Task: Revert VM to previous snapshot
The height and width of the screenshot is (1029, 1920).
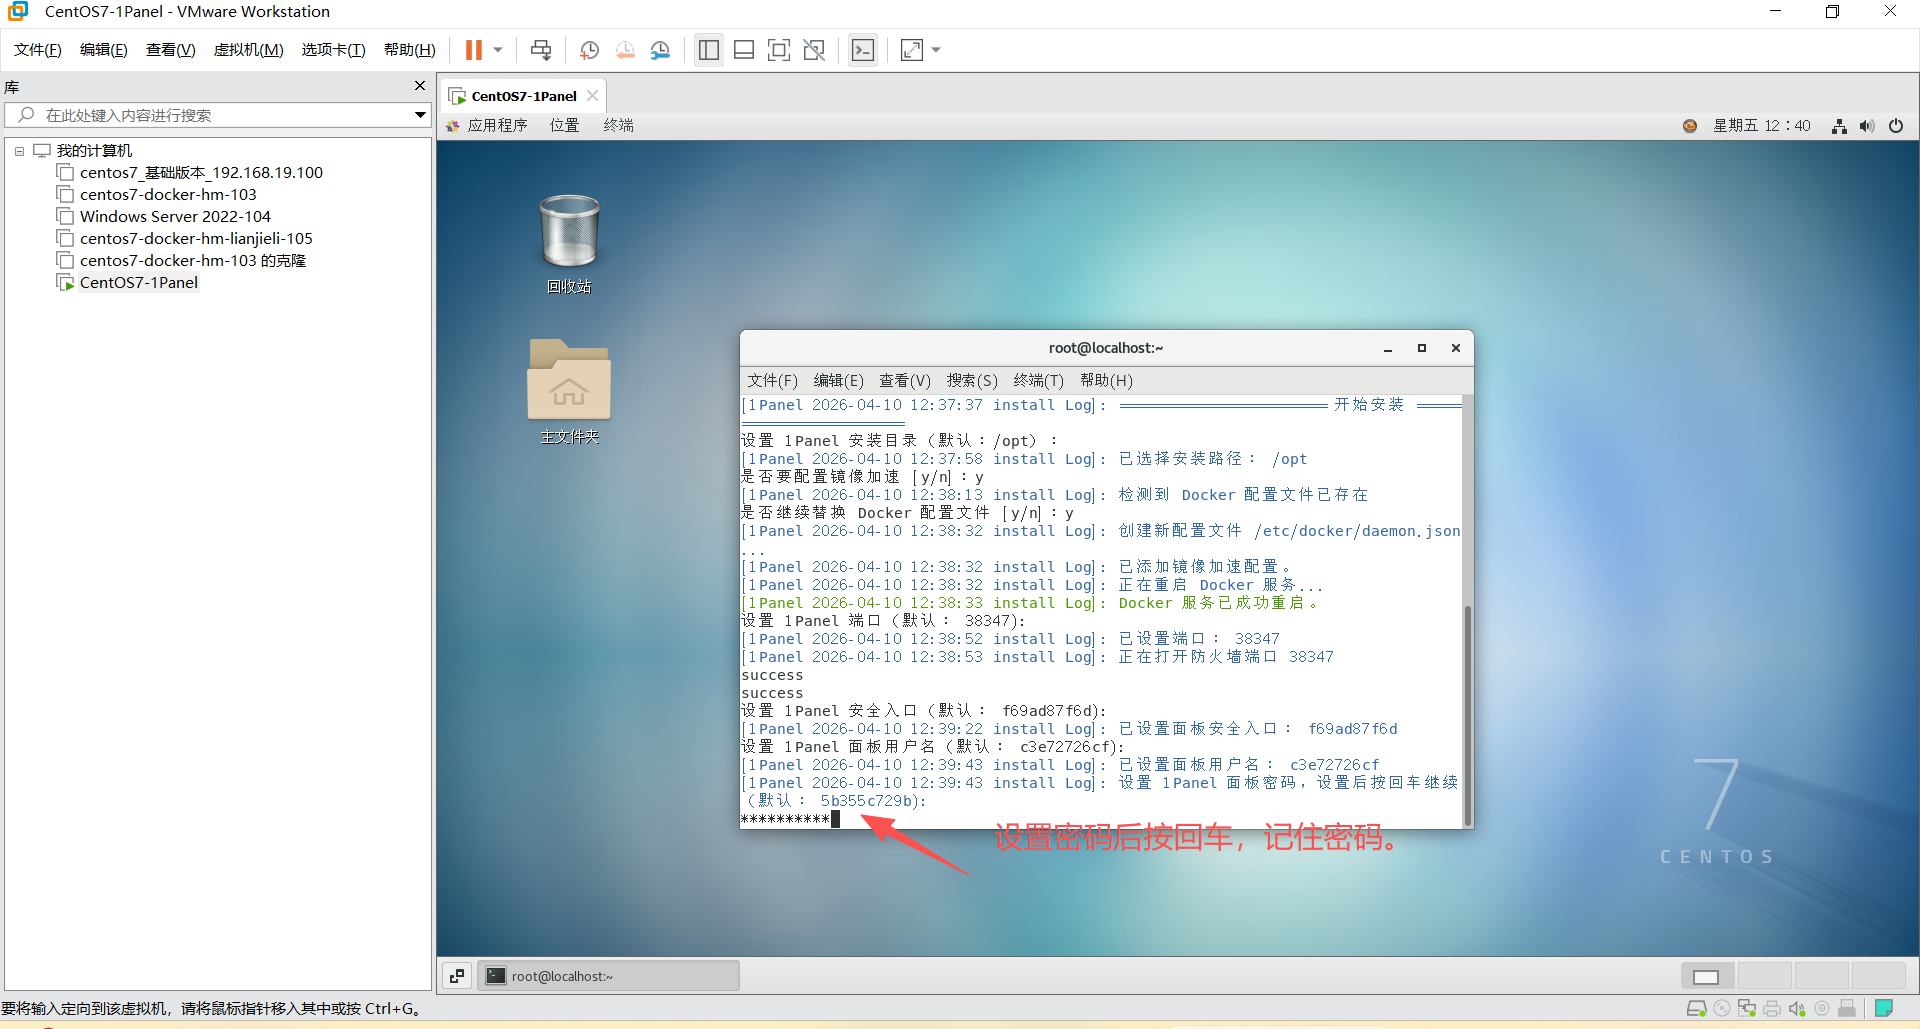Action: pos(625,50)
